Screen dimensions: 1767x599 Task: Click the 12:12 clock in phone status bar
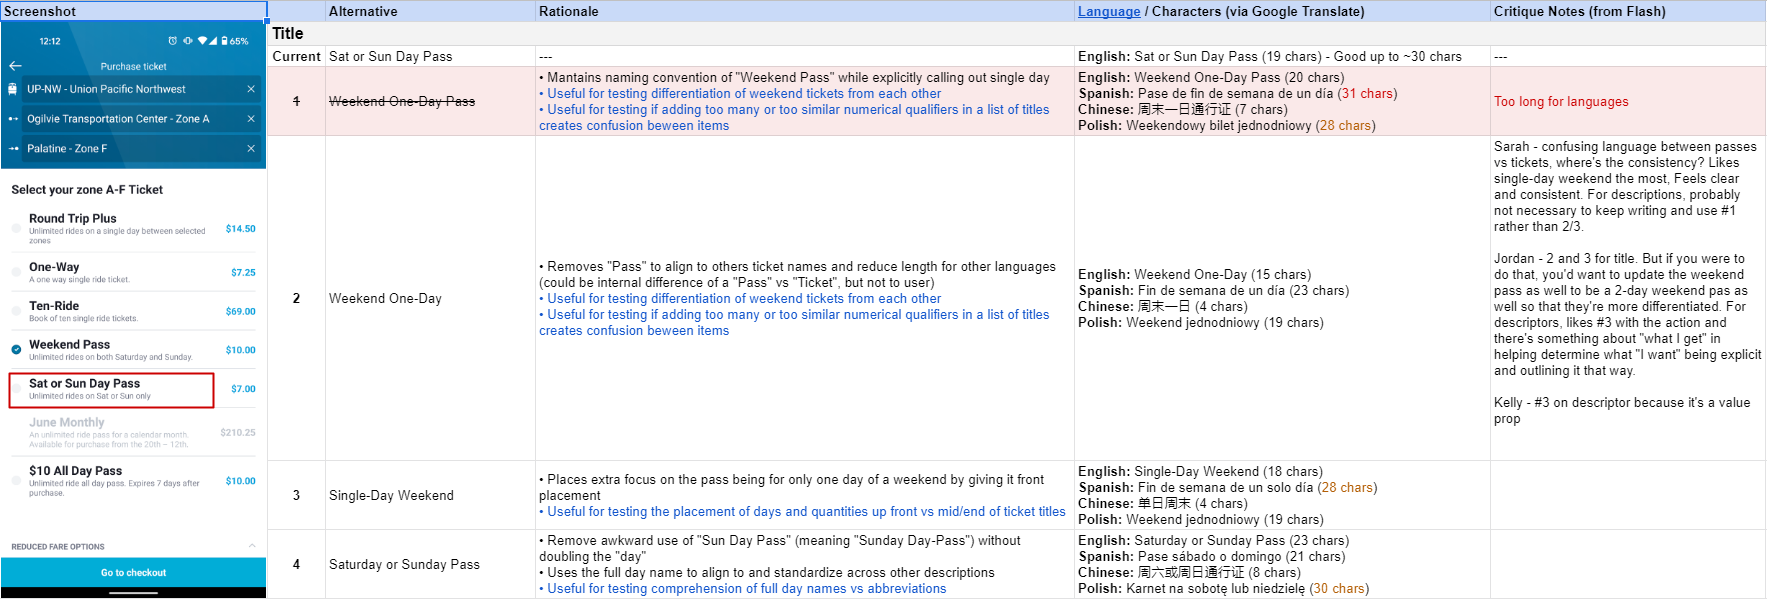(50, 41)
